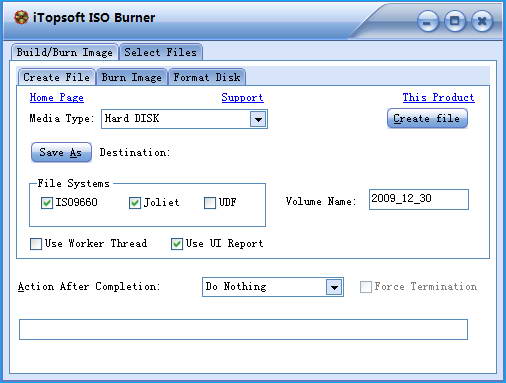The image size is (506, 383).
Task: Follow the Home Page link
Action: point(57,98)
